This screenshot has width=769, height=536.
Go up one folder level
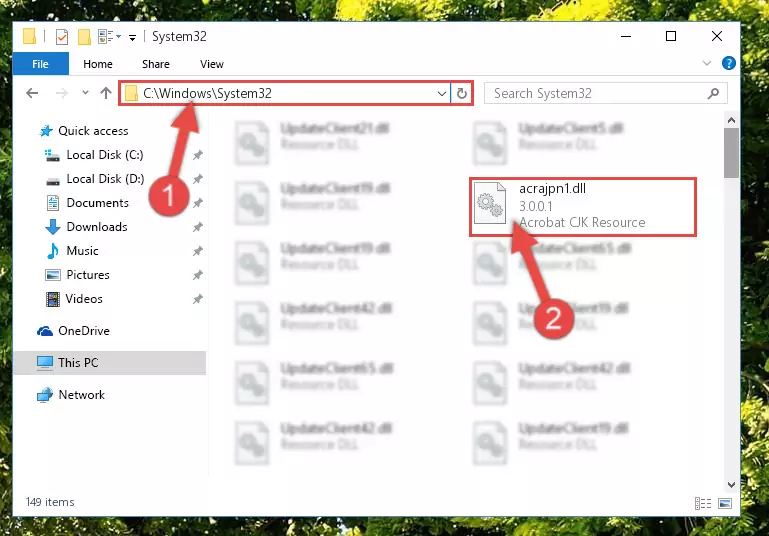[106, 93]
